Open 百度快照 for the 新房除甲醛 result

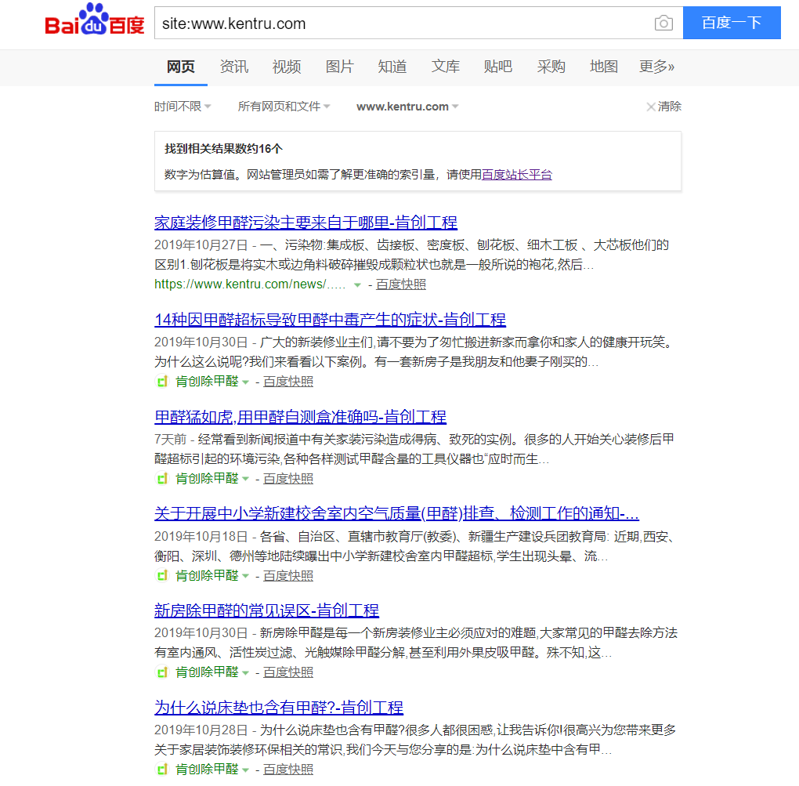pyautogui.click(x=288, y=672)
